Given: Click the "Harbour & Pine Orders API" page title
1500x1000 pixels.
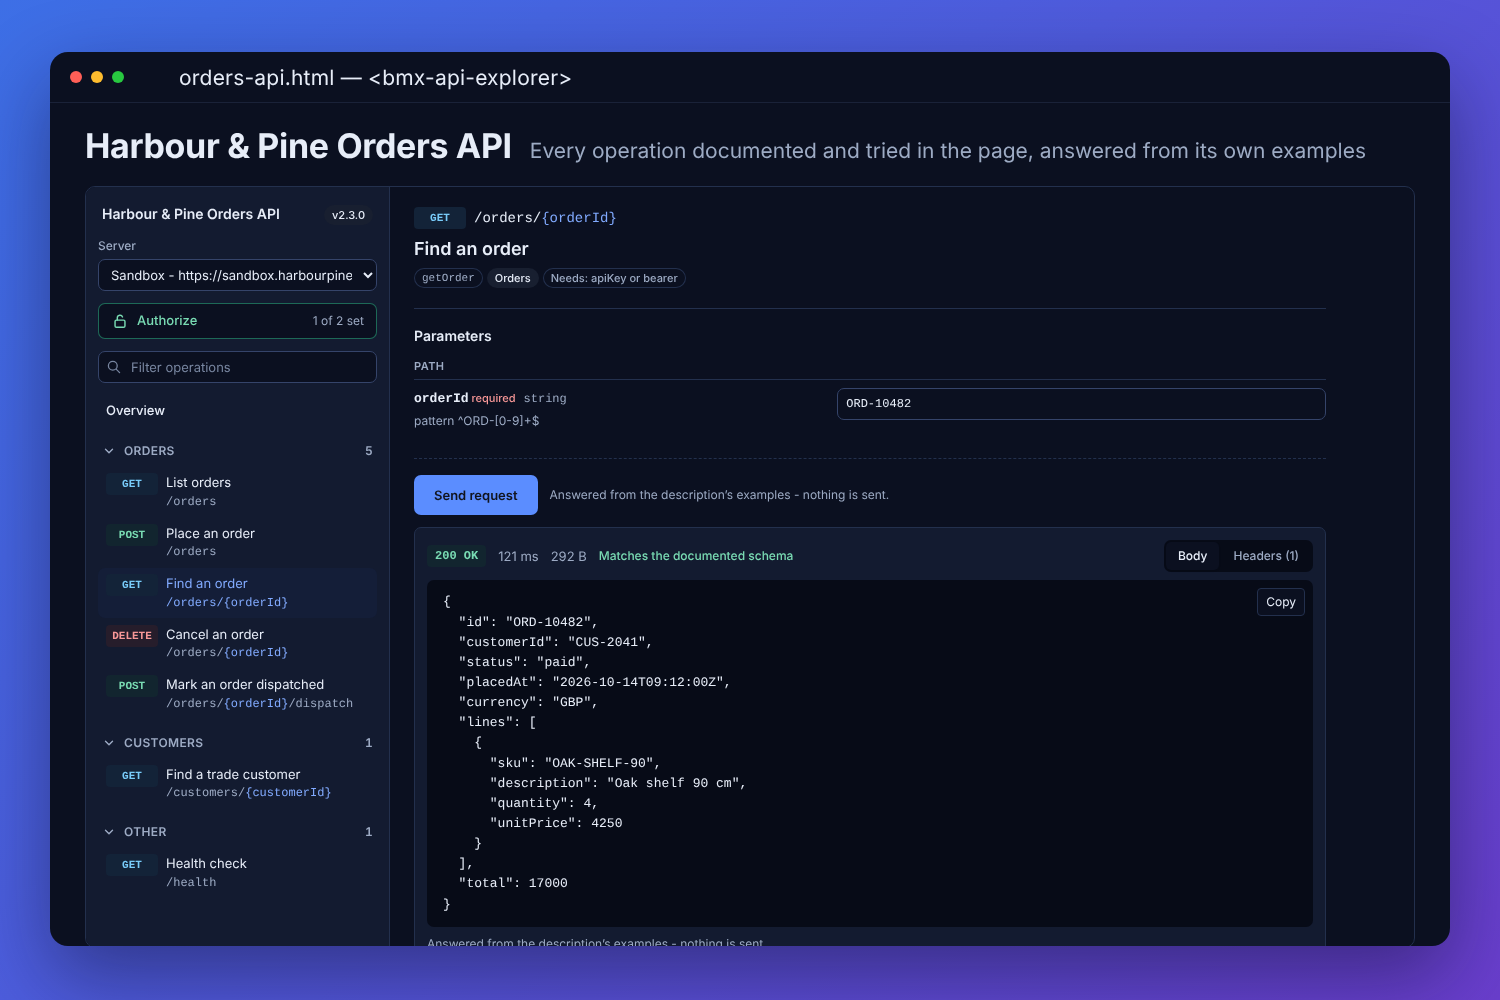Looking at the screenshot, I should [299, 146].
